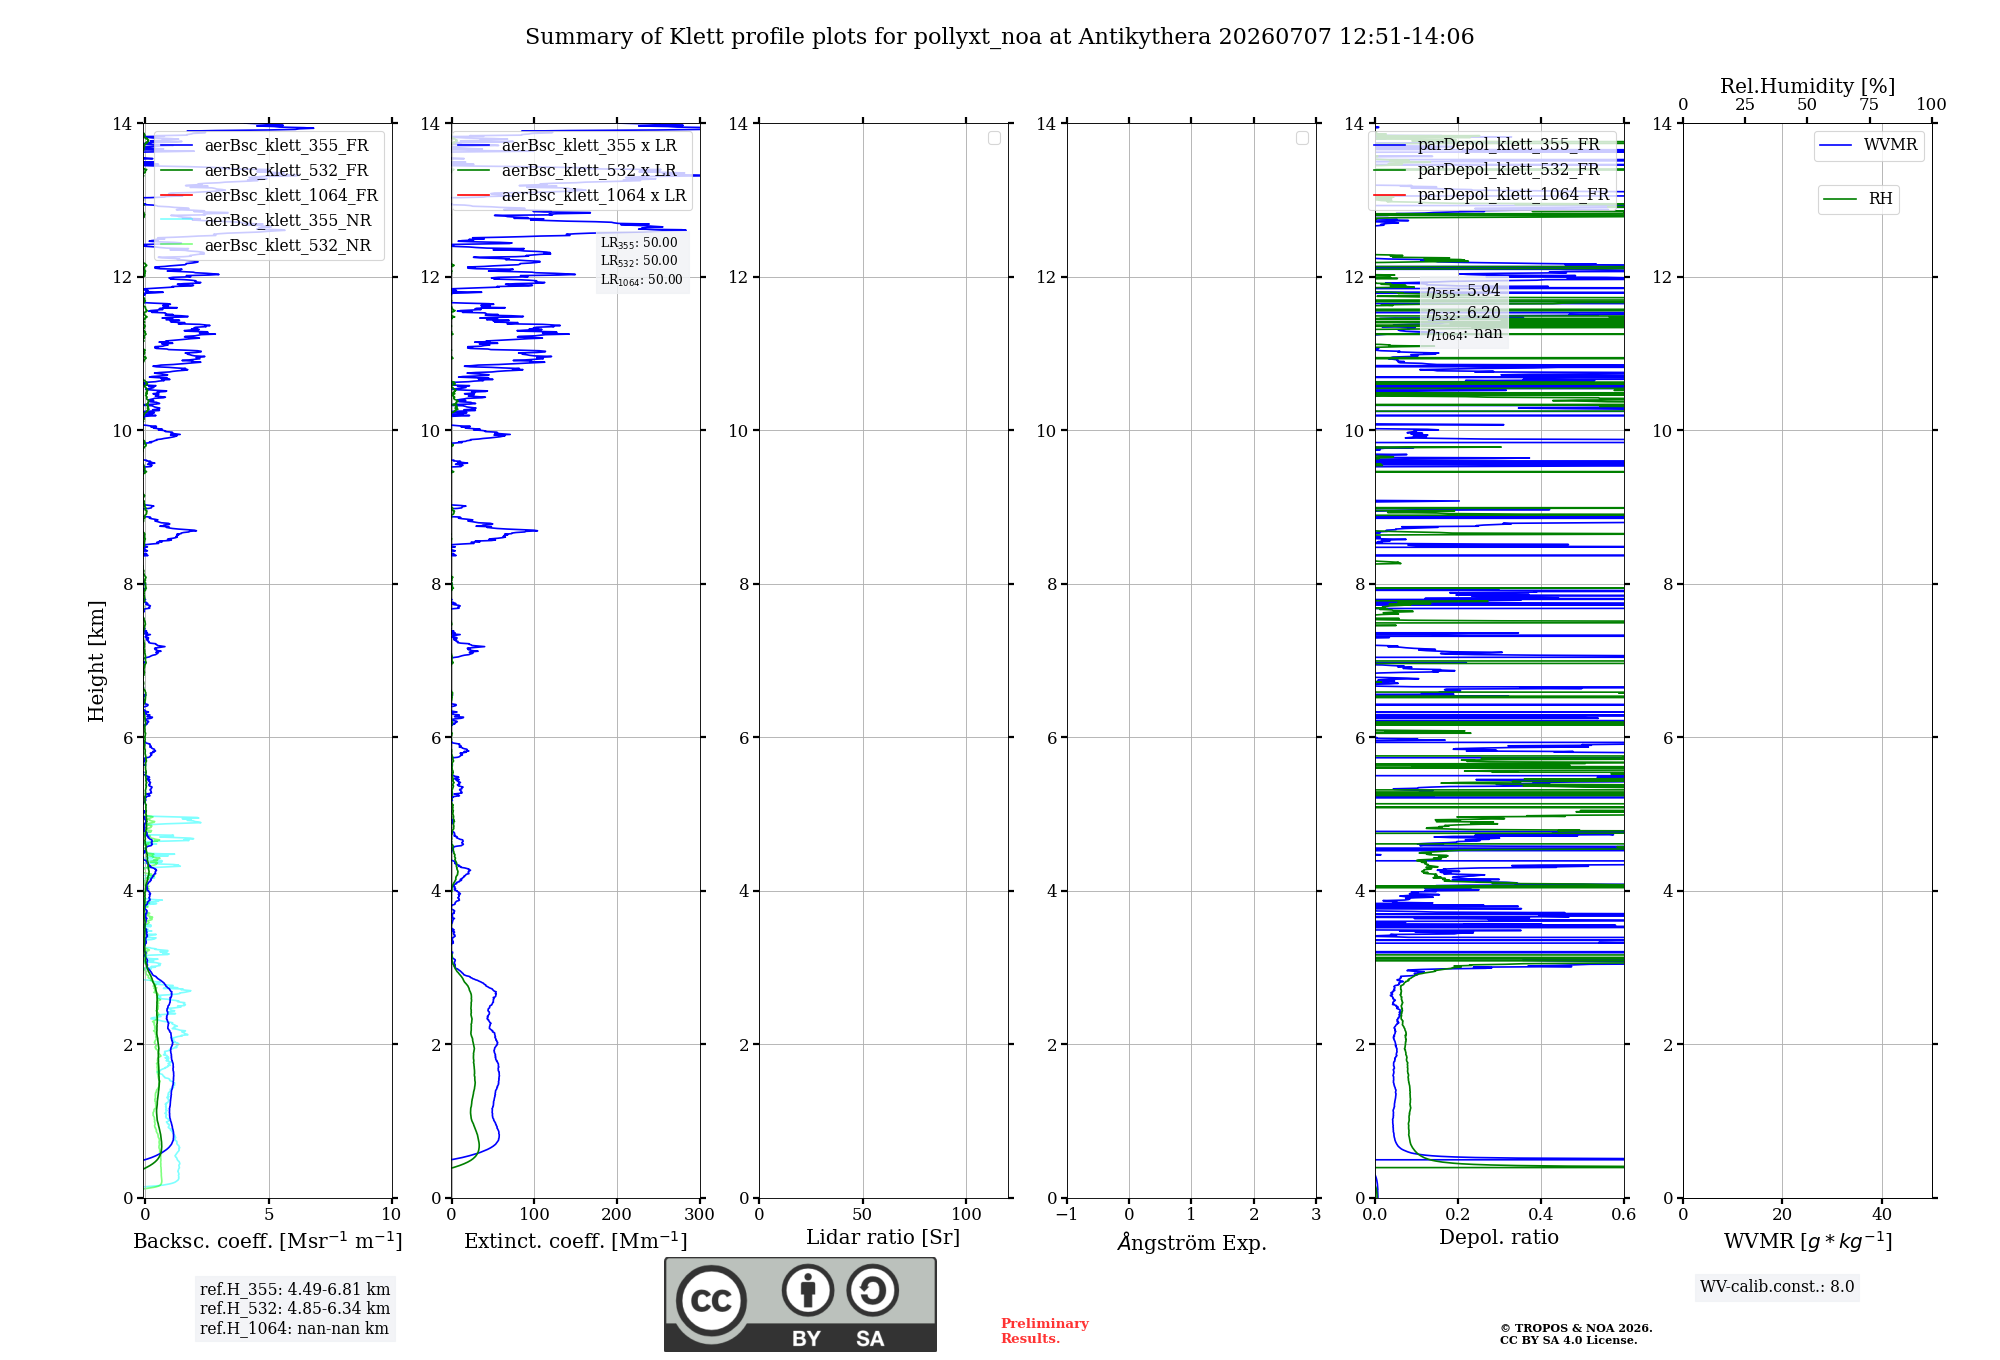Click the ref.H_1064: nan-nan km text
This screenshot has height=1360, width=2000.
[294, 1329]
